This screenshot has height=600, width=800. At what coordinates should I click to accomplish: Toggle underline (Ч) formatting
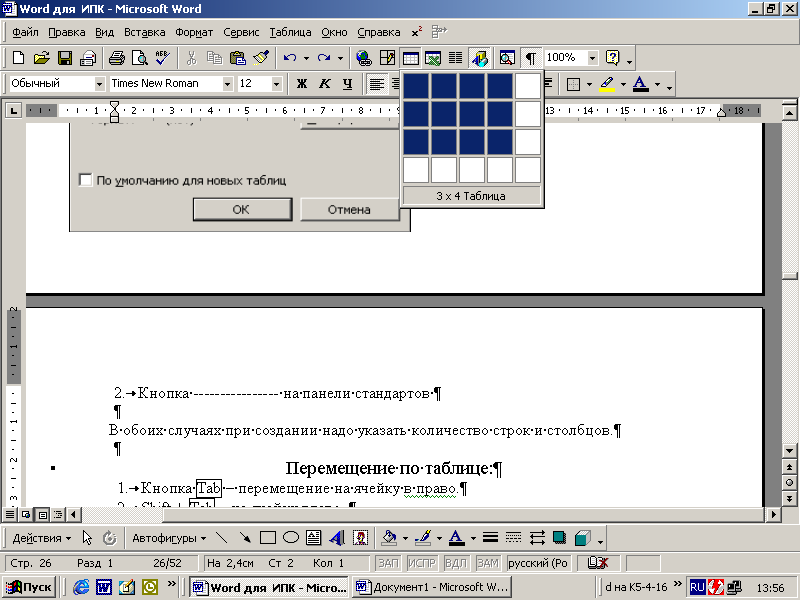pyautogui.click(x=347, y=84)
